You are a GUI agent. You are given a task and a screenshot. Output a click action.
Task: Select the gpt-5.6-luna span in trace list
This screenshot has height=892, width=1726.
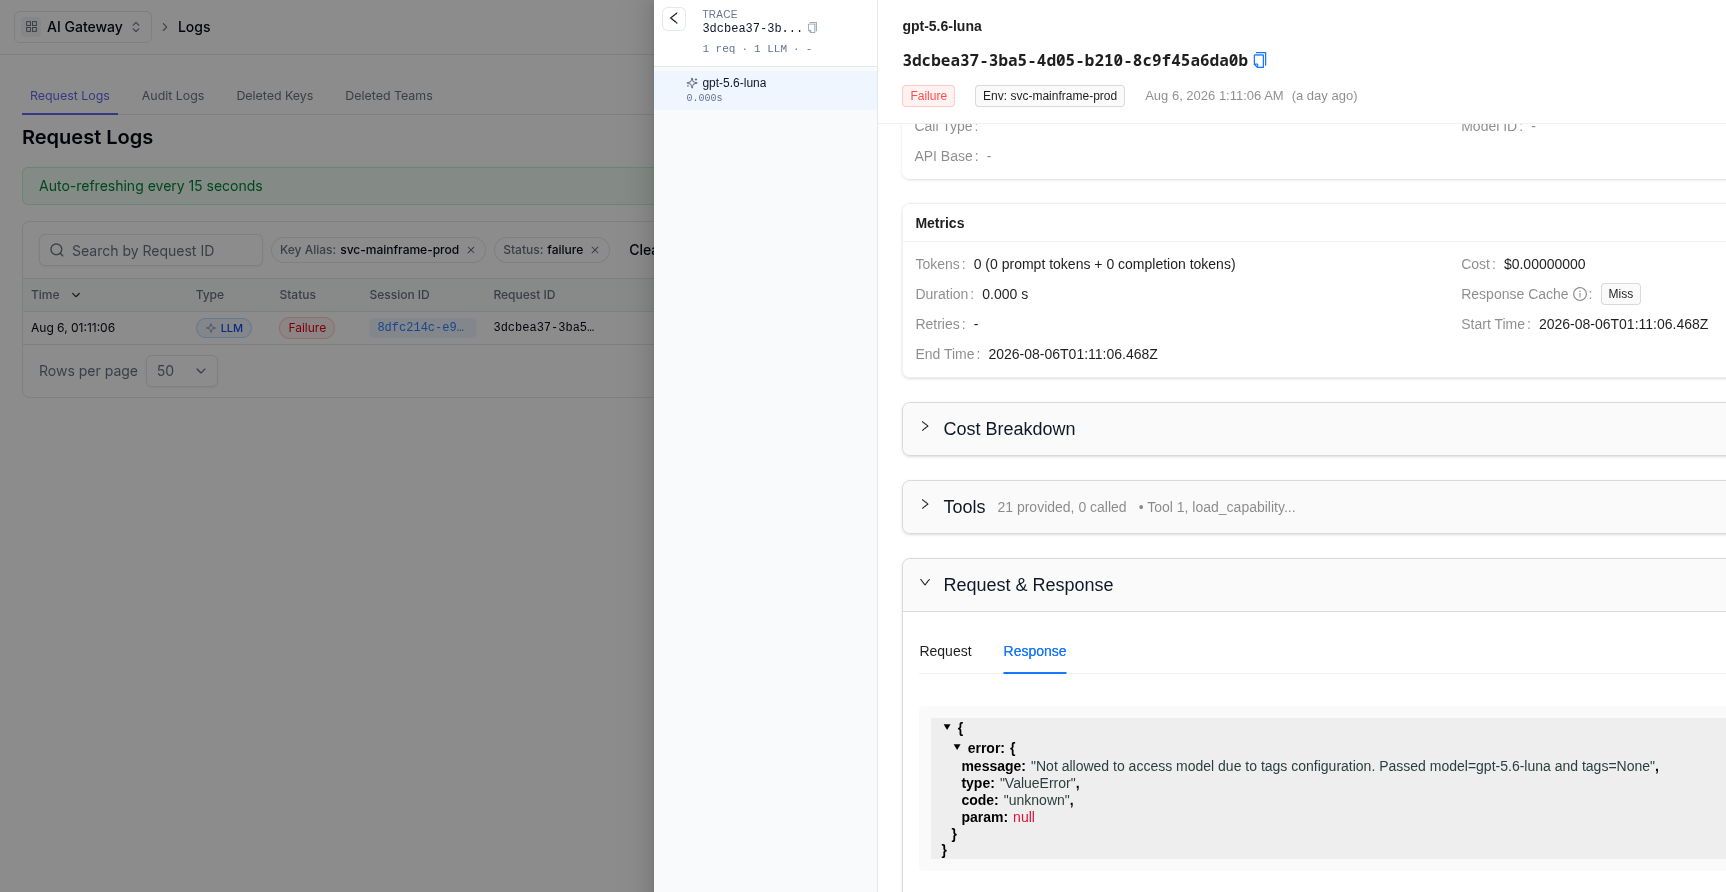click(765, 89)
